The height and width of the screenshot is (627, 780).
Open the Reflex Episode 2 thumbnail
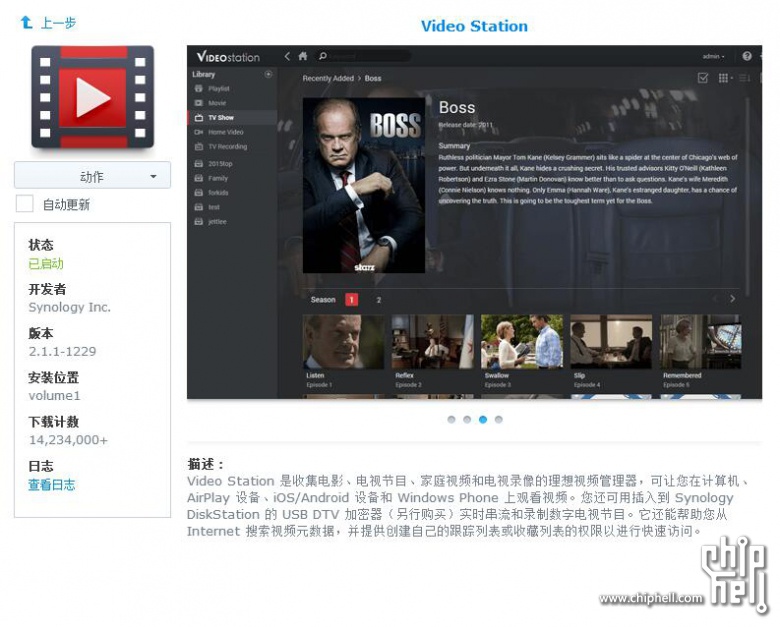point(433,341)
